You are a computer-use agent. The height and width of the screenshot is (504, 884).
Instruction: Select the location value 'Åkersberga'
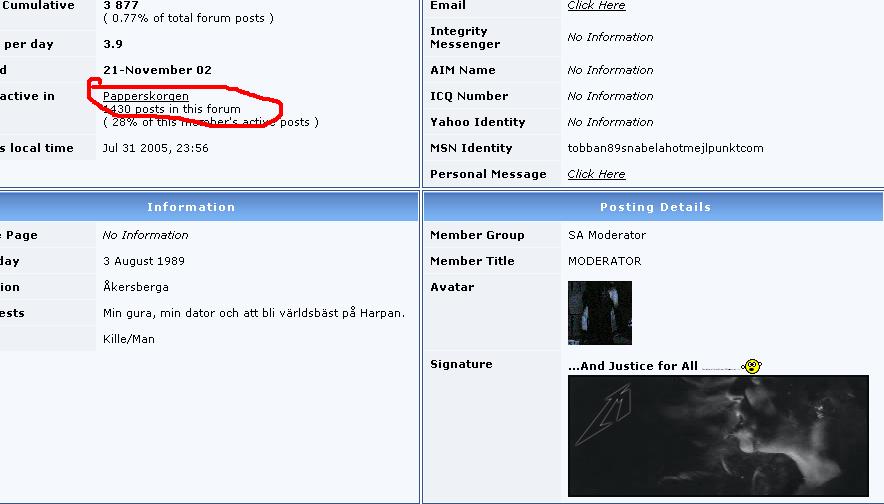click(135, 286)
